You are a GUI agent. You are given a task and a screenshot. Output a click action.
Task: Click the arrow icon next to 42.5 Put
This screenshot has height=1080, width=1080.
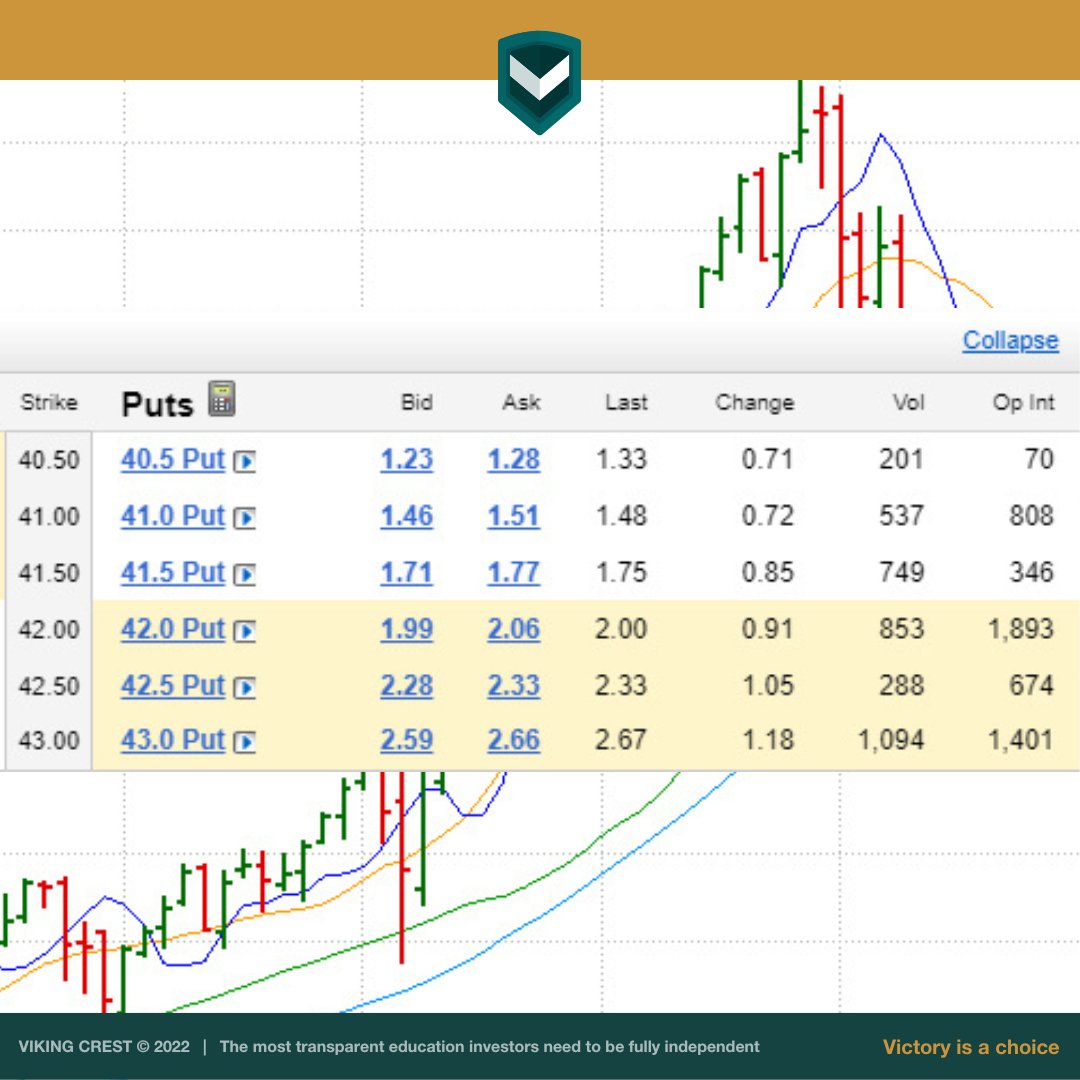245,687
